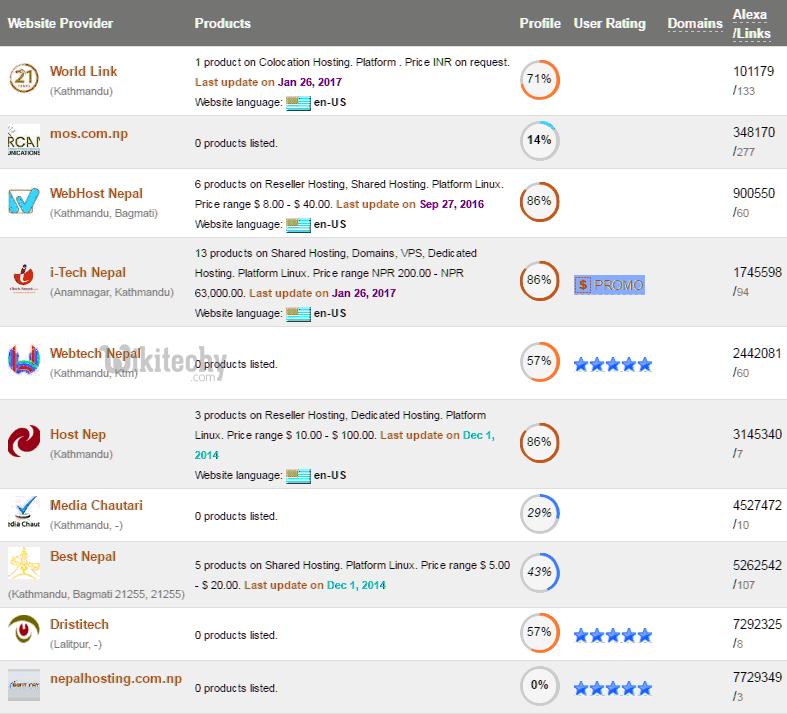Click Alexa rank 7729349
Image resolution: width=787 pixels, height=714 pixels.
pos(757,677)
